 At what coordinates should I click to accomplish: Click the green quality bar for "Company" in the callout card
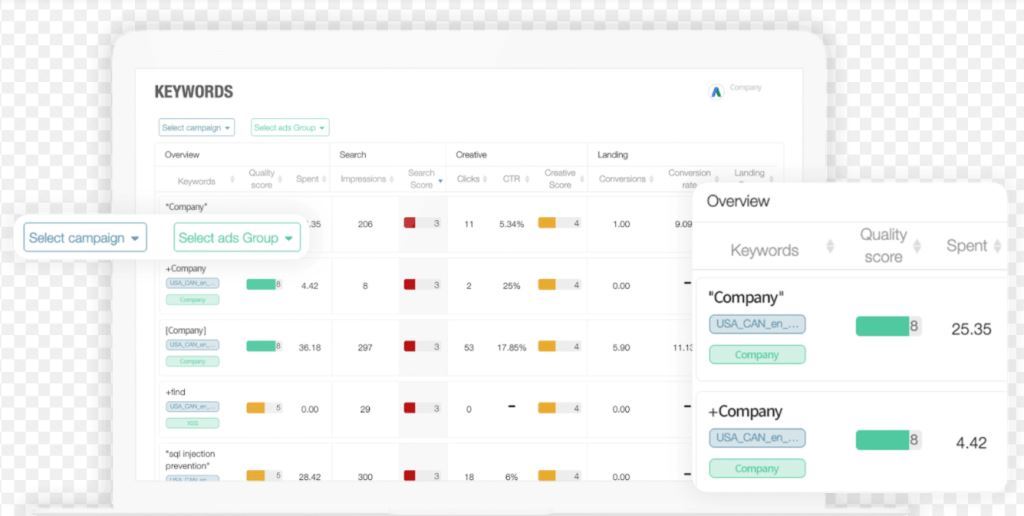(x=883, y=326)
